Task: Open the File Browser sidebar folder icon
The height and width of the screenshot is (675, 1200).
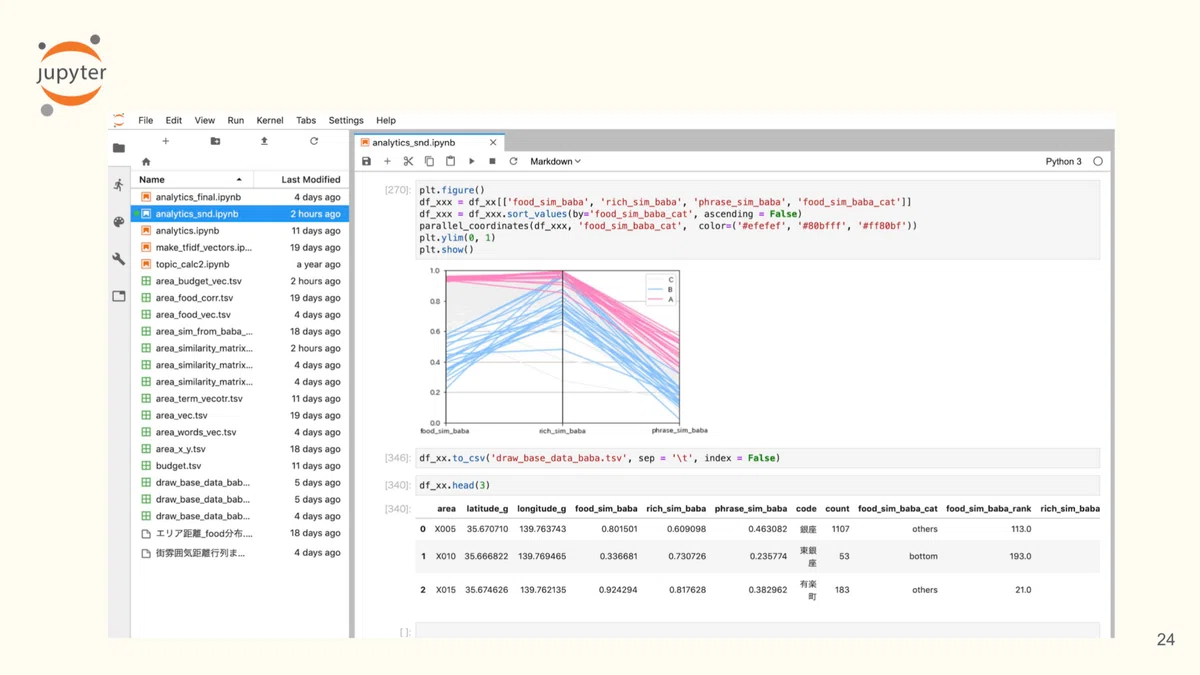Action: (119, 148)
